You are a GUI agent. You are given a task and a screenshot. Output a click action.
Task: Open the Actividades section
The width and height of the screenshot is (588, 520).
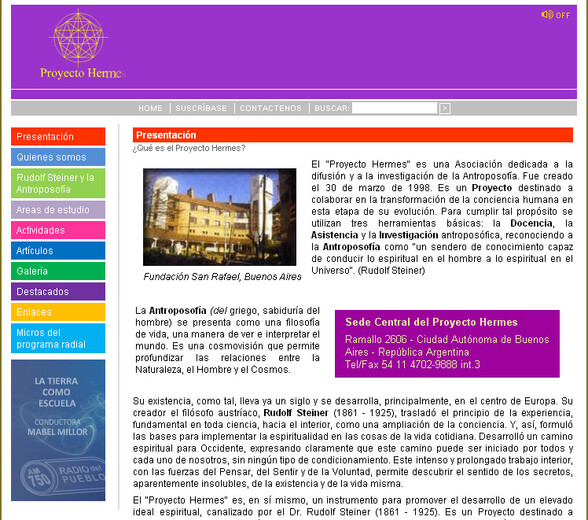[x=58, y=230]
